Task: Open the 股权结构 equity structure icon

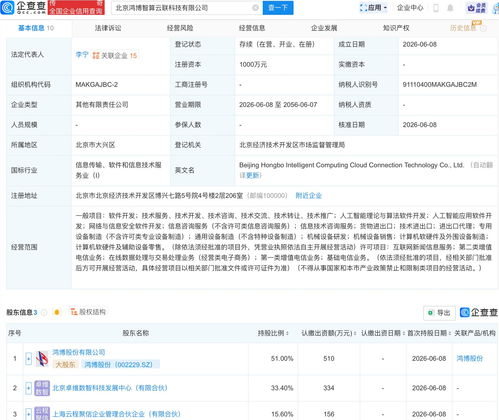Action: [74, 312]
